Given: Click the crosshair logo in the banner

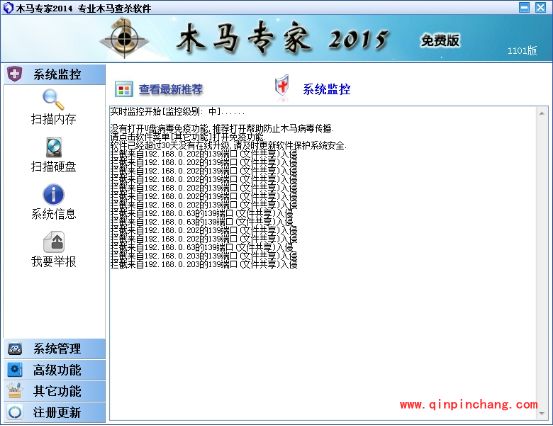Looking at the screenshot, I should pos(124,38).
